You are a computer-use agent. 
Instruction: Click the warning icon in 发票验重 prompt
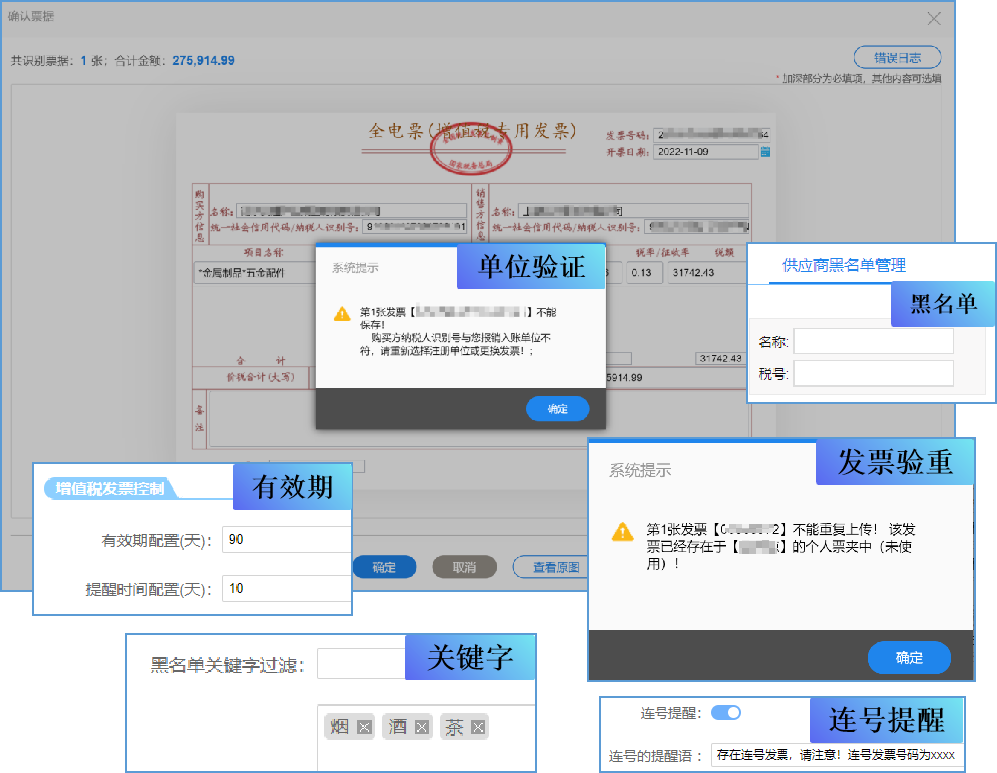(x=622, y=531)
